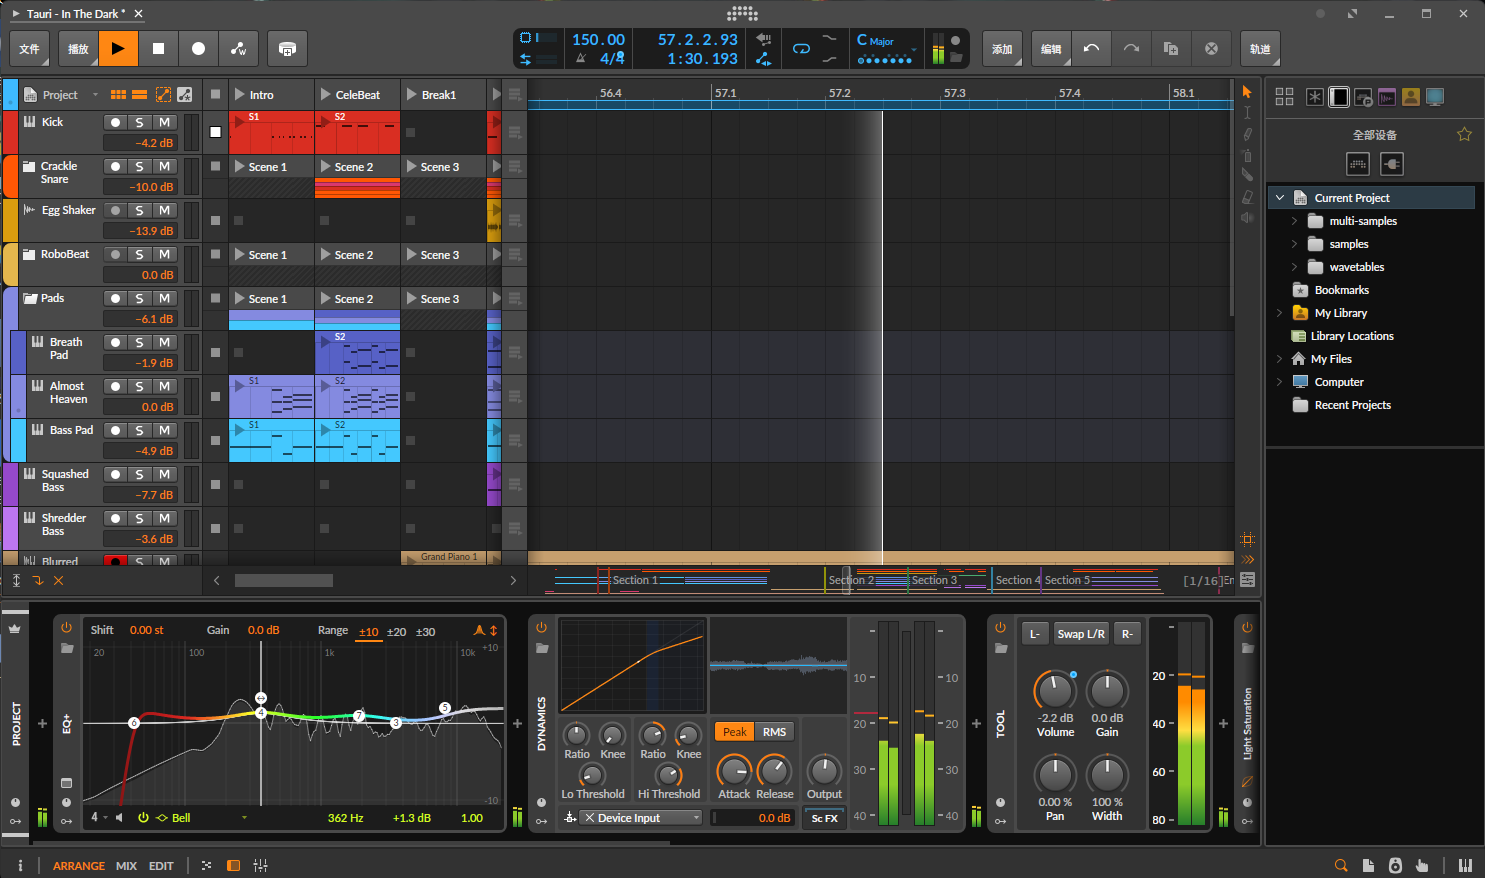This screenshot has height=878, width=1485.
Task: Toggle the metronome icon in transport
Action: 581,59
